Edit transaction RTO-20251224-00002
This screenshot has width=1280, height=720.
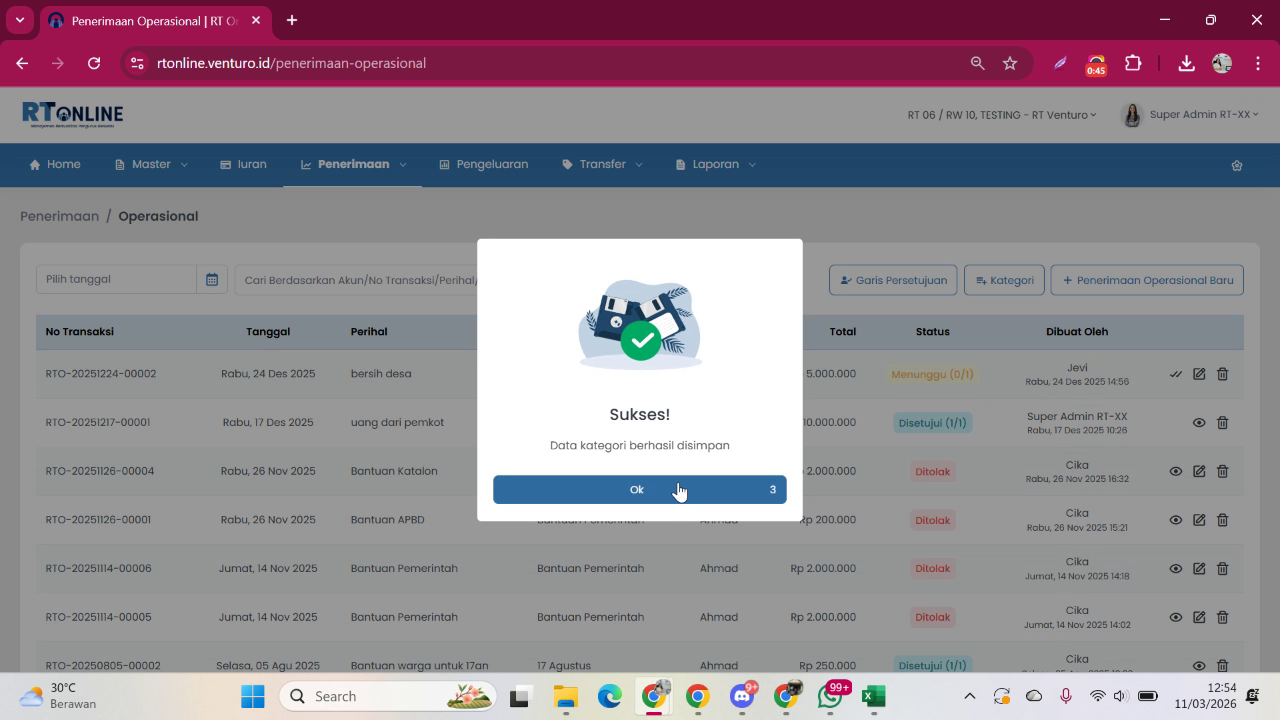tap(1199, 374)
